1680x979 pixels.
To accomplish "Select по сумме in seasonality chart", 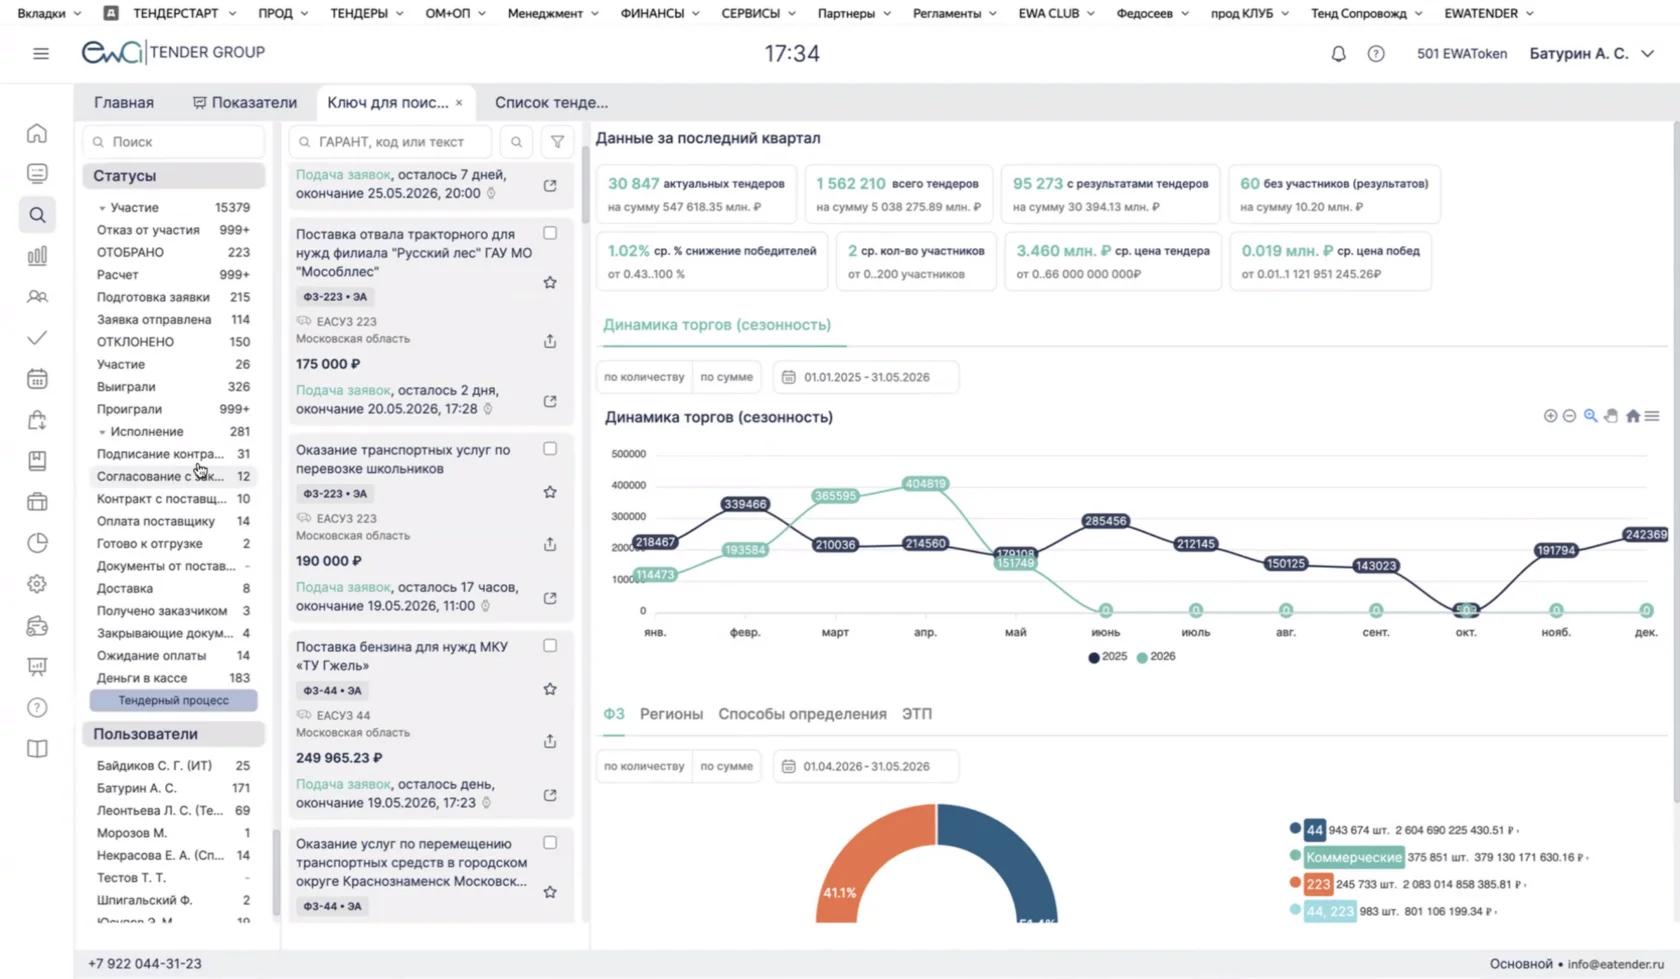I will [726, 377].
